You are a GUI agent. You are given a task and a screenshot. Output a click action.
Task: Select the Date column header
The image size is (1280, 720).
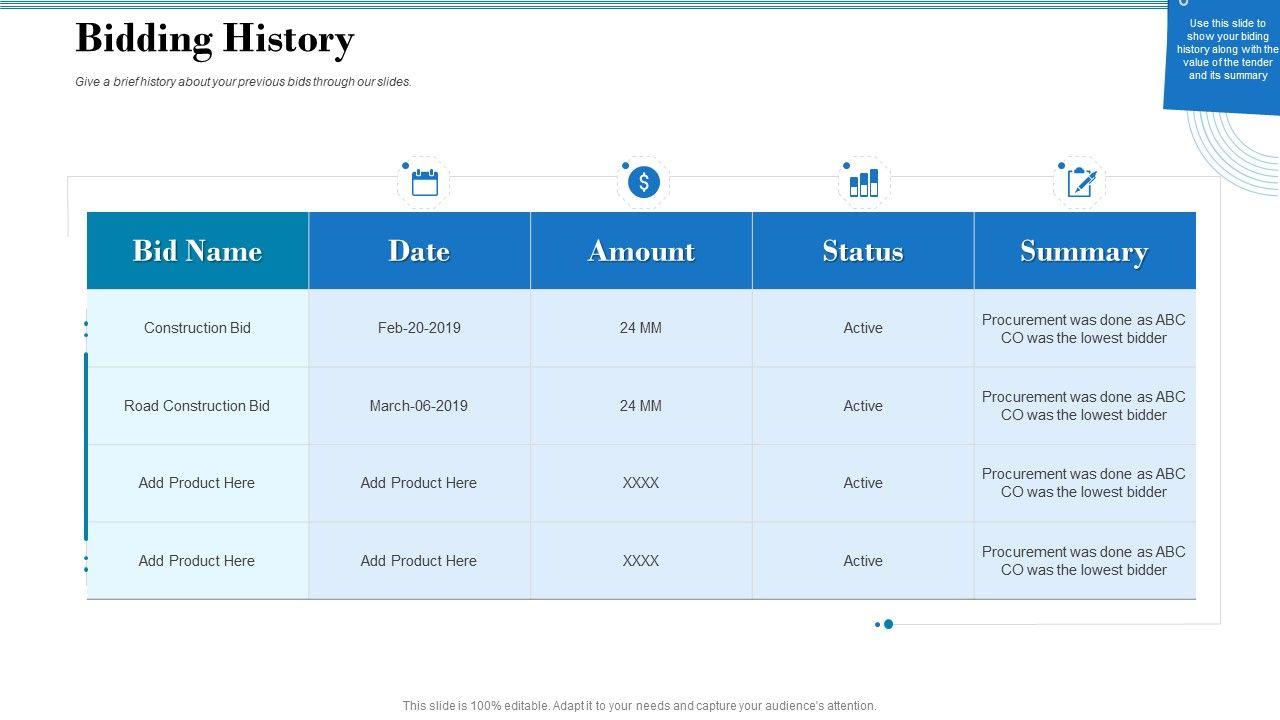point(419,251)
